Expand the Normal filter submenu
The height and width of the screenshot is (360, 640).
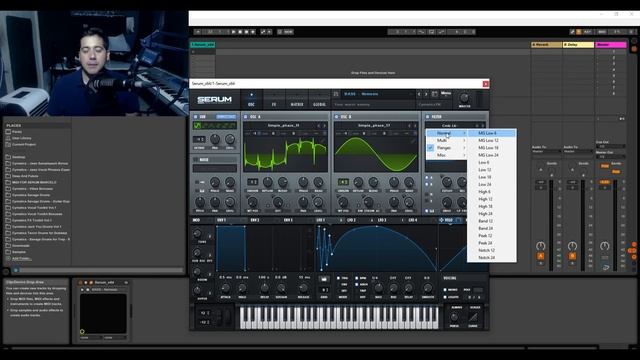pos(446,133)
